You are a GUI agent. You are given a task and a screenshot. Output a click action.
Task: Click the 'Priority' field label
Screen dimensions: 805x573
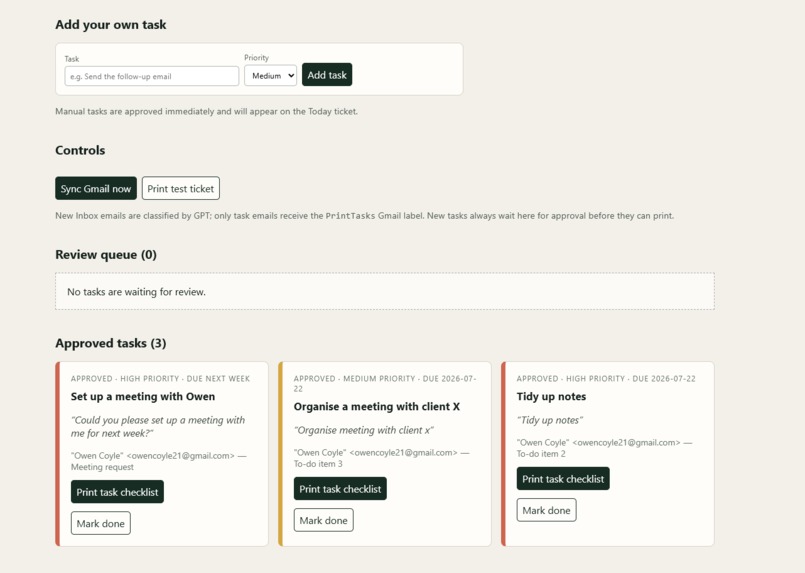256,58
